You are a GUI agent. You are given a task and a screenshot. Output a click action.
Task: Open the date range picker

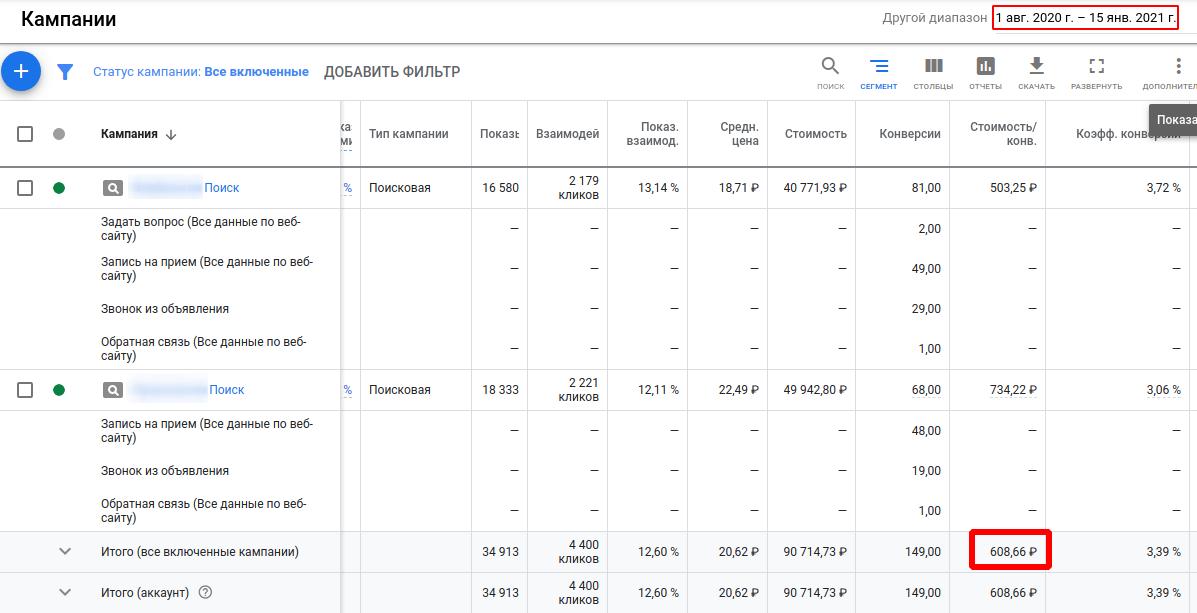click(1086, 18)
